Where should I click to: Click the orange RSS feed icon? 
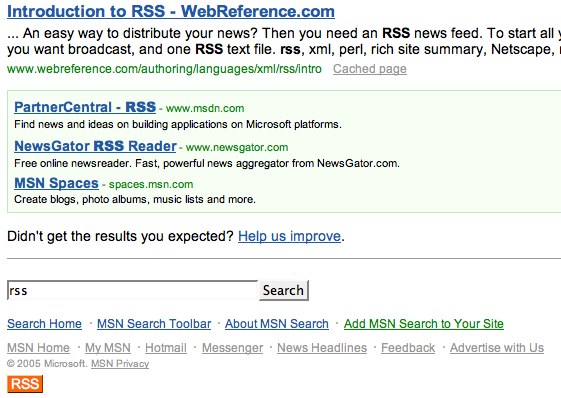pyautogui.click(x=25, y=384)
